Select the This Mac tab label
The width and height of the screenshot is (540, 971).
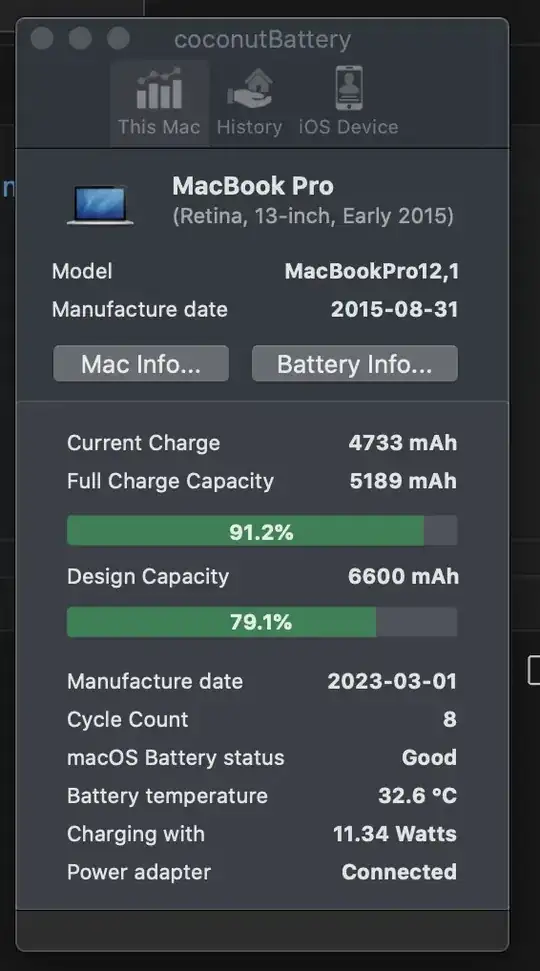point(159,127)
